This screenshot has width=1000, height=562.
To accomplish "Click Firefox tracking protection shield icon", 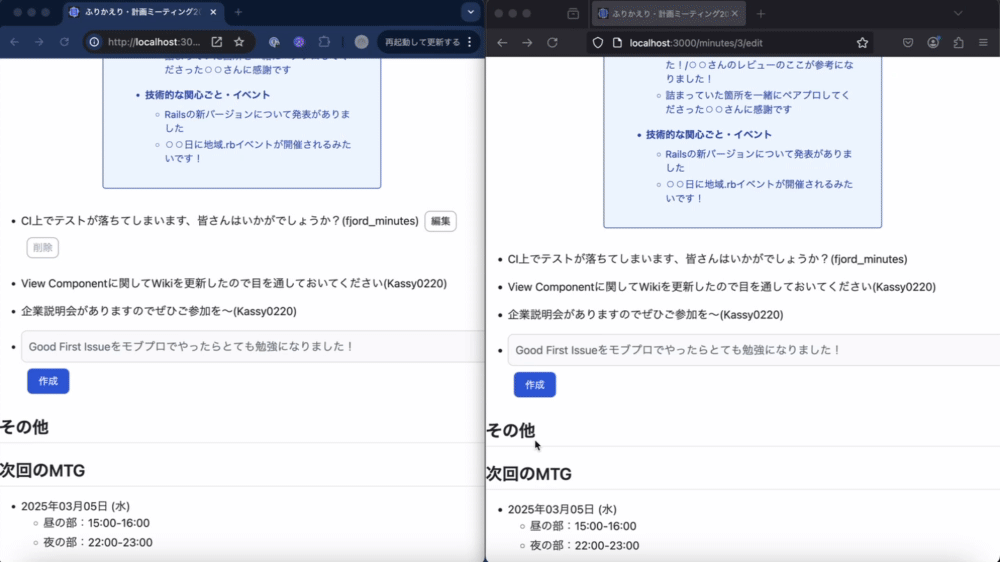I will point(598,43).
